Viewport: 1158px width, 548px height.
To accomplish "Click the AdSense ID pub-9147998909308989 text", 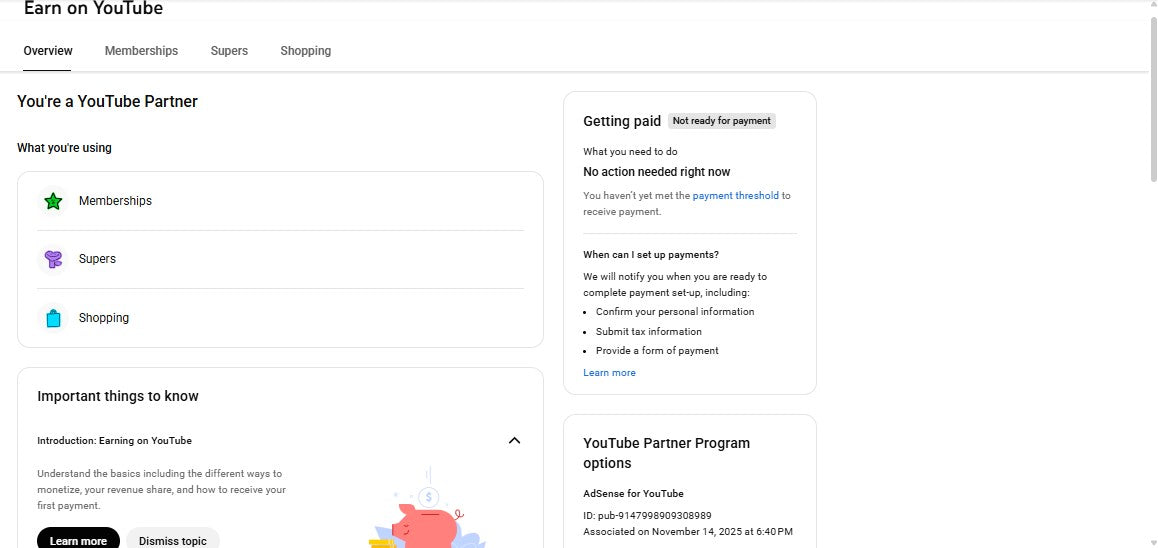I will (647, 516).
